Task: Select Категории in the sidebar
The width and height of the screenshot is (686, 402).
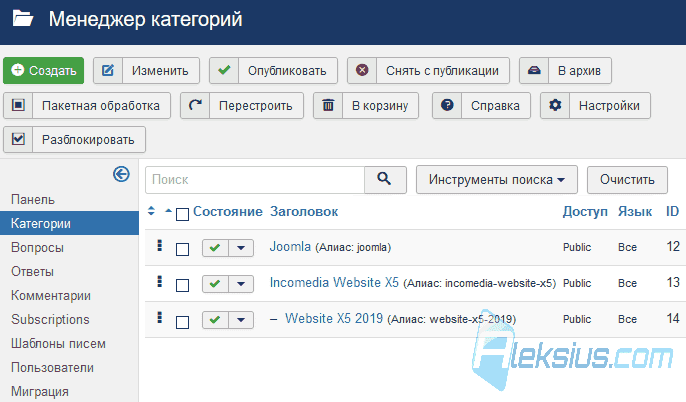Action: click(x=69, y=223)
